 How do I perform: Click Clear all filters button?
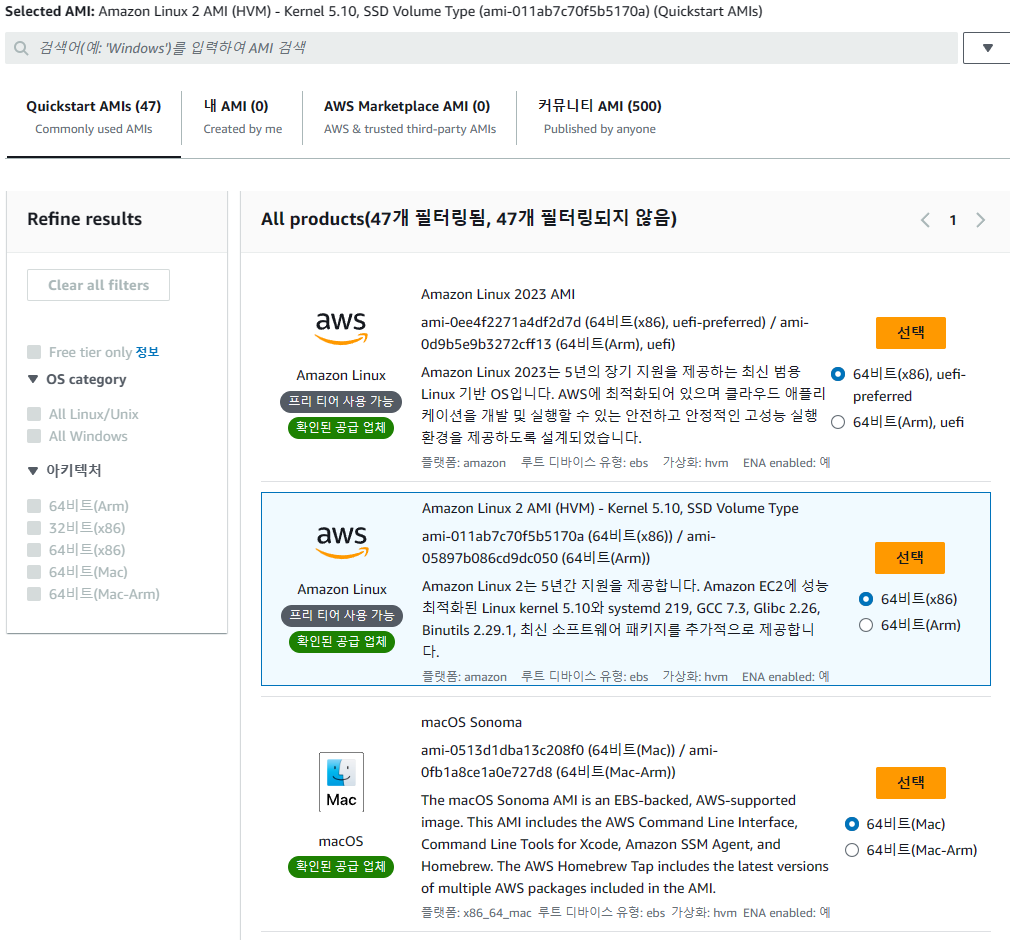pos(99,285)
